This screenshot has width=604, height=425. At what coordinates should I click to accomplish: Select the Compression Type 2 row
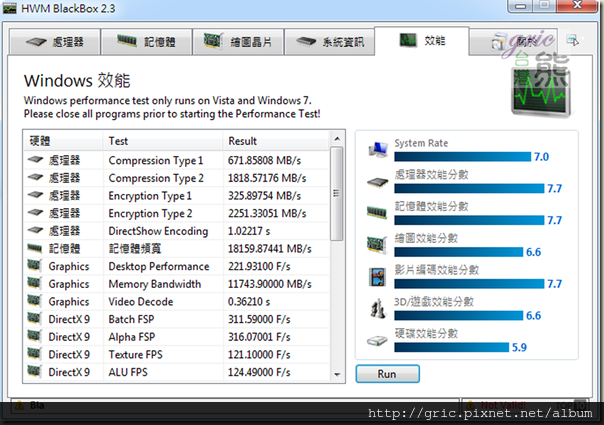coord(176,178)
